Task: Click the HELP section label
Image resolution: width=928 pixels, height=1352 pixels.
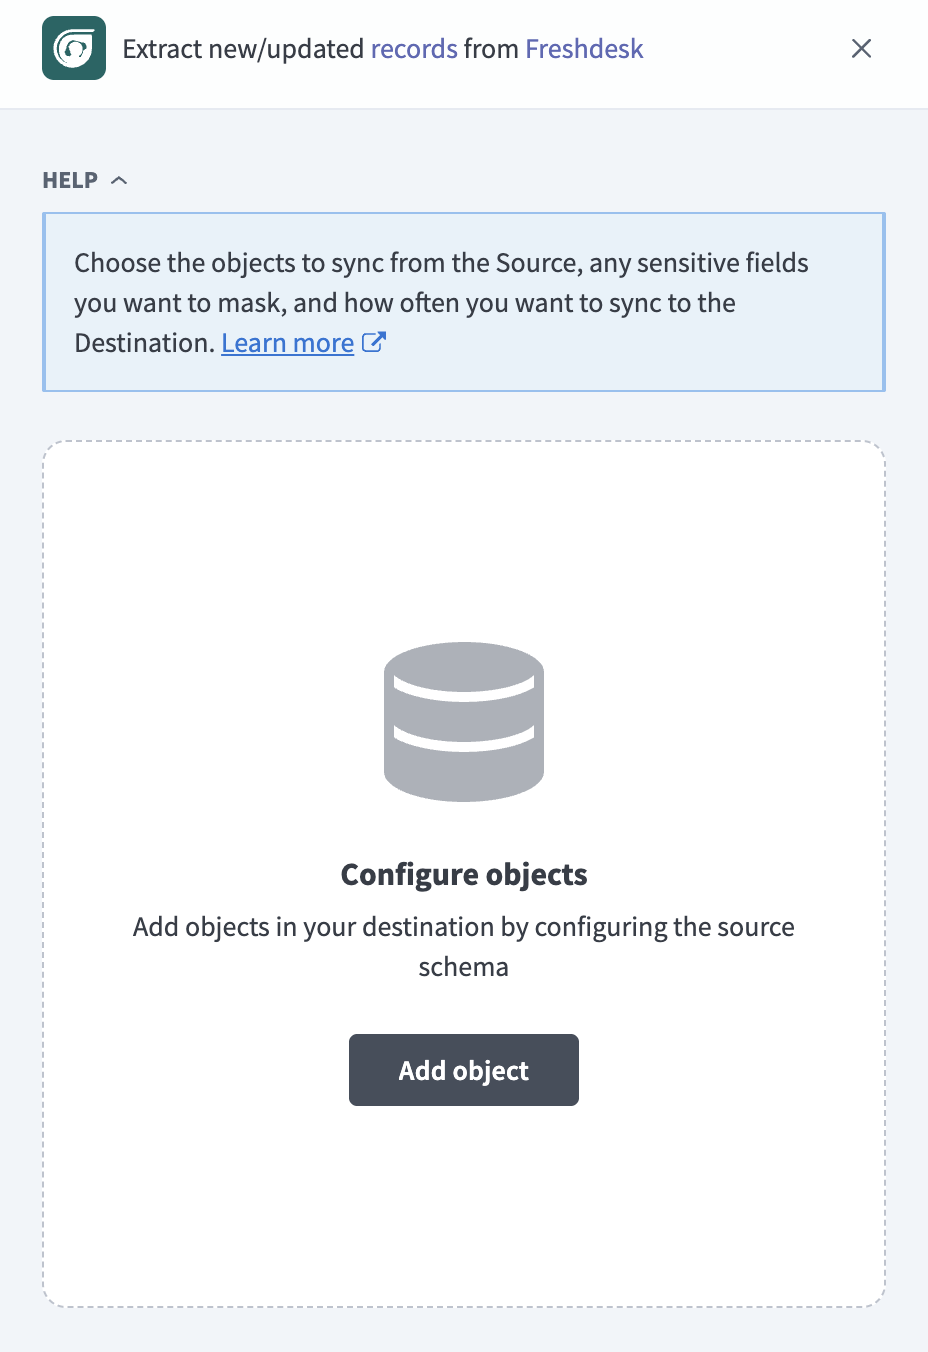Action: [x=70, y=180]
